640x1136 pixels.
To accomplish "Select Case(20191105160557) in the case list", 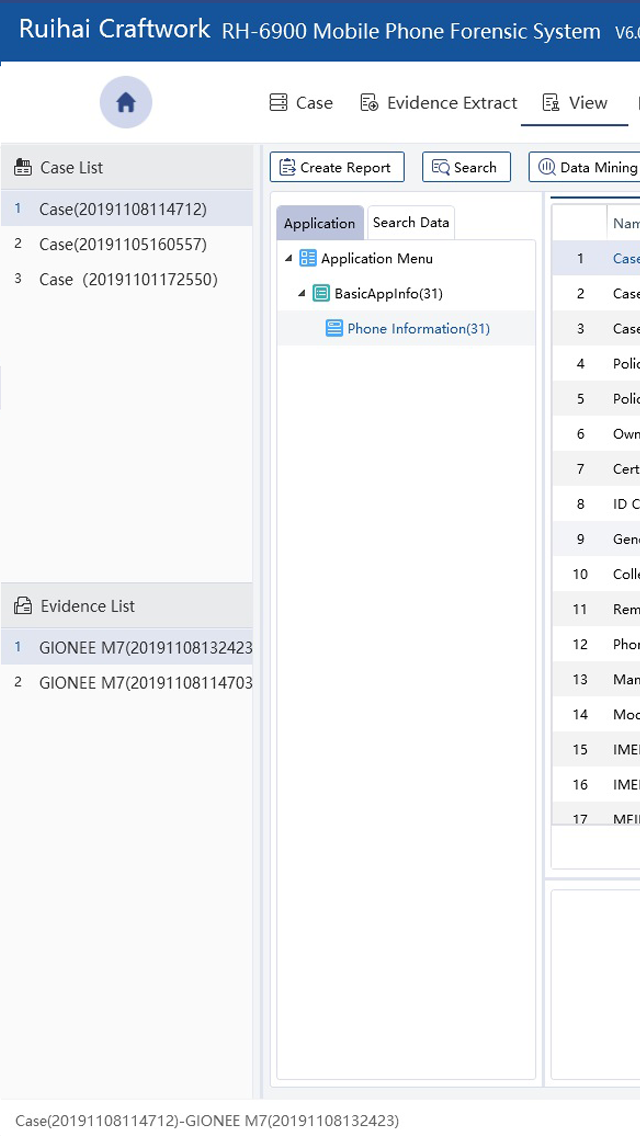I will coord(122,244).
